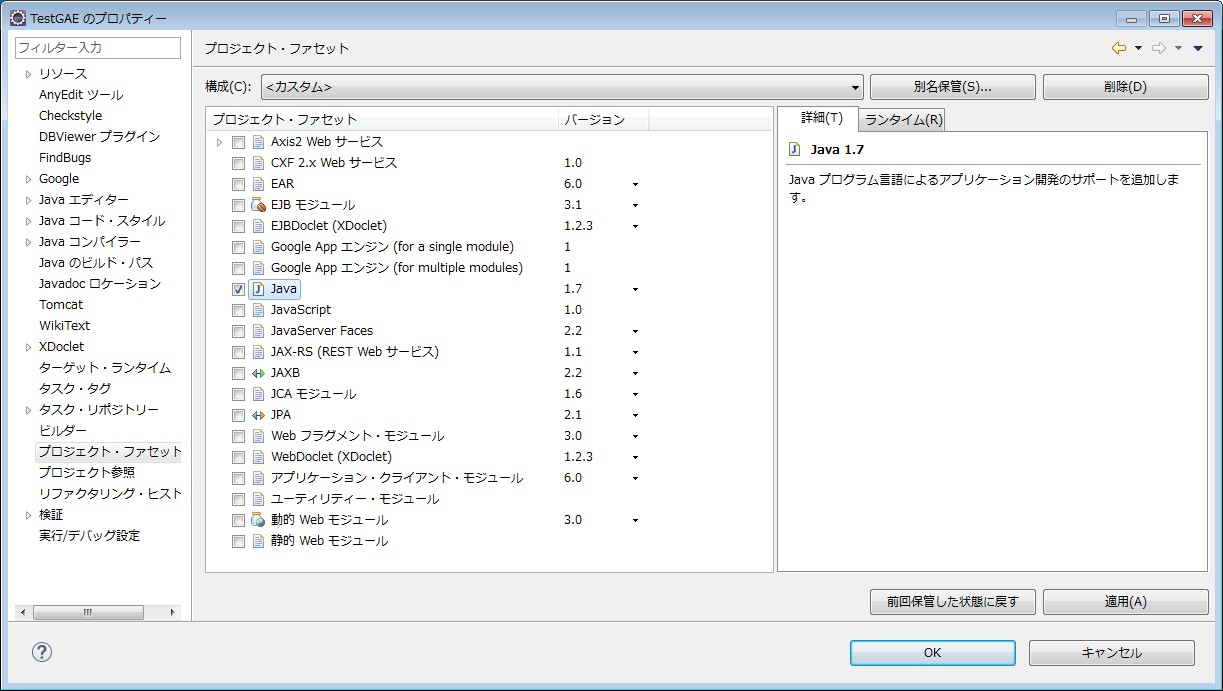
Task: Click the help question mark icon
Action: [x=41, y=653]
